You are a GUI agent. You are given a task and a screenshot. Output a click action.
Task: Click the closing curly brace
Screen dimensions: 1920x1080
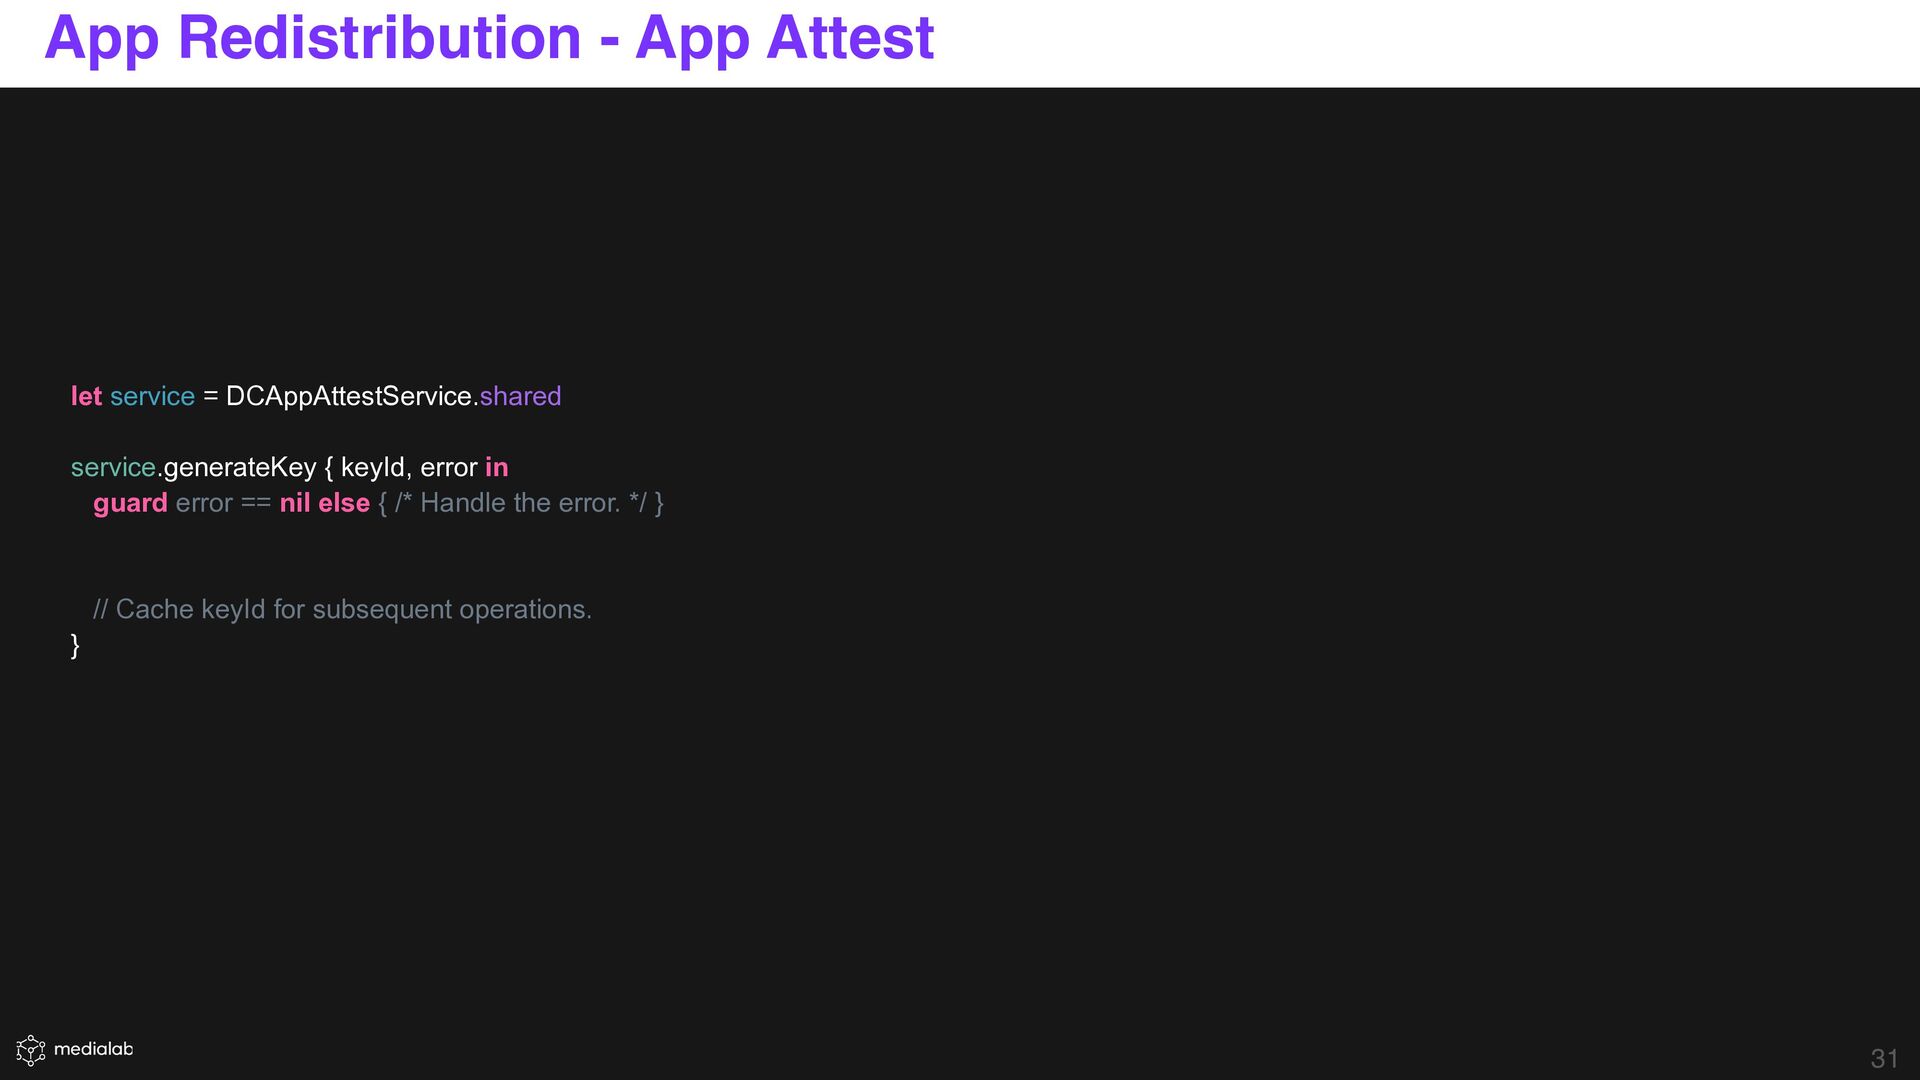(x=75, y=645)
